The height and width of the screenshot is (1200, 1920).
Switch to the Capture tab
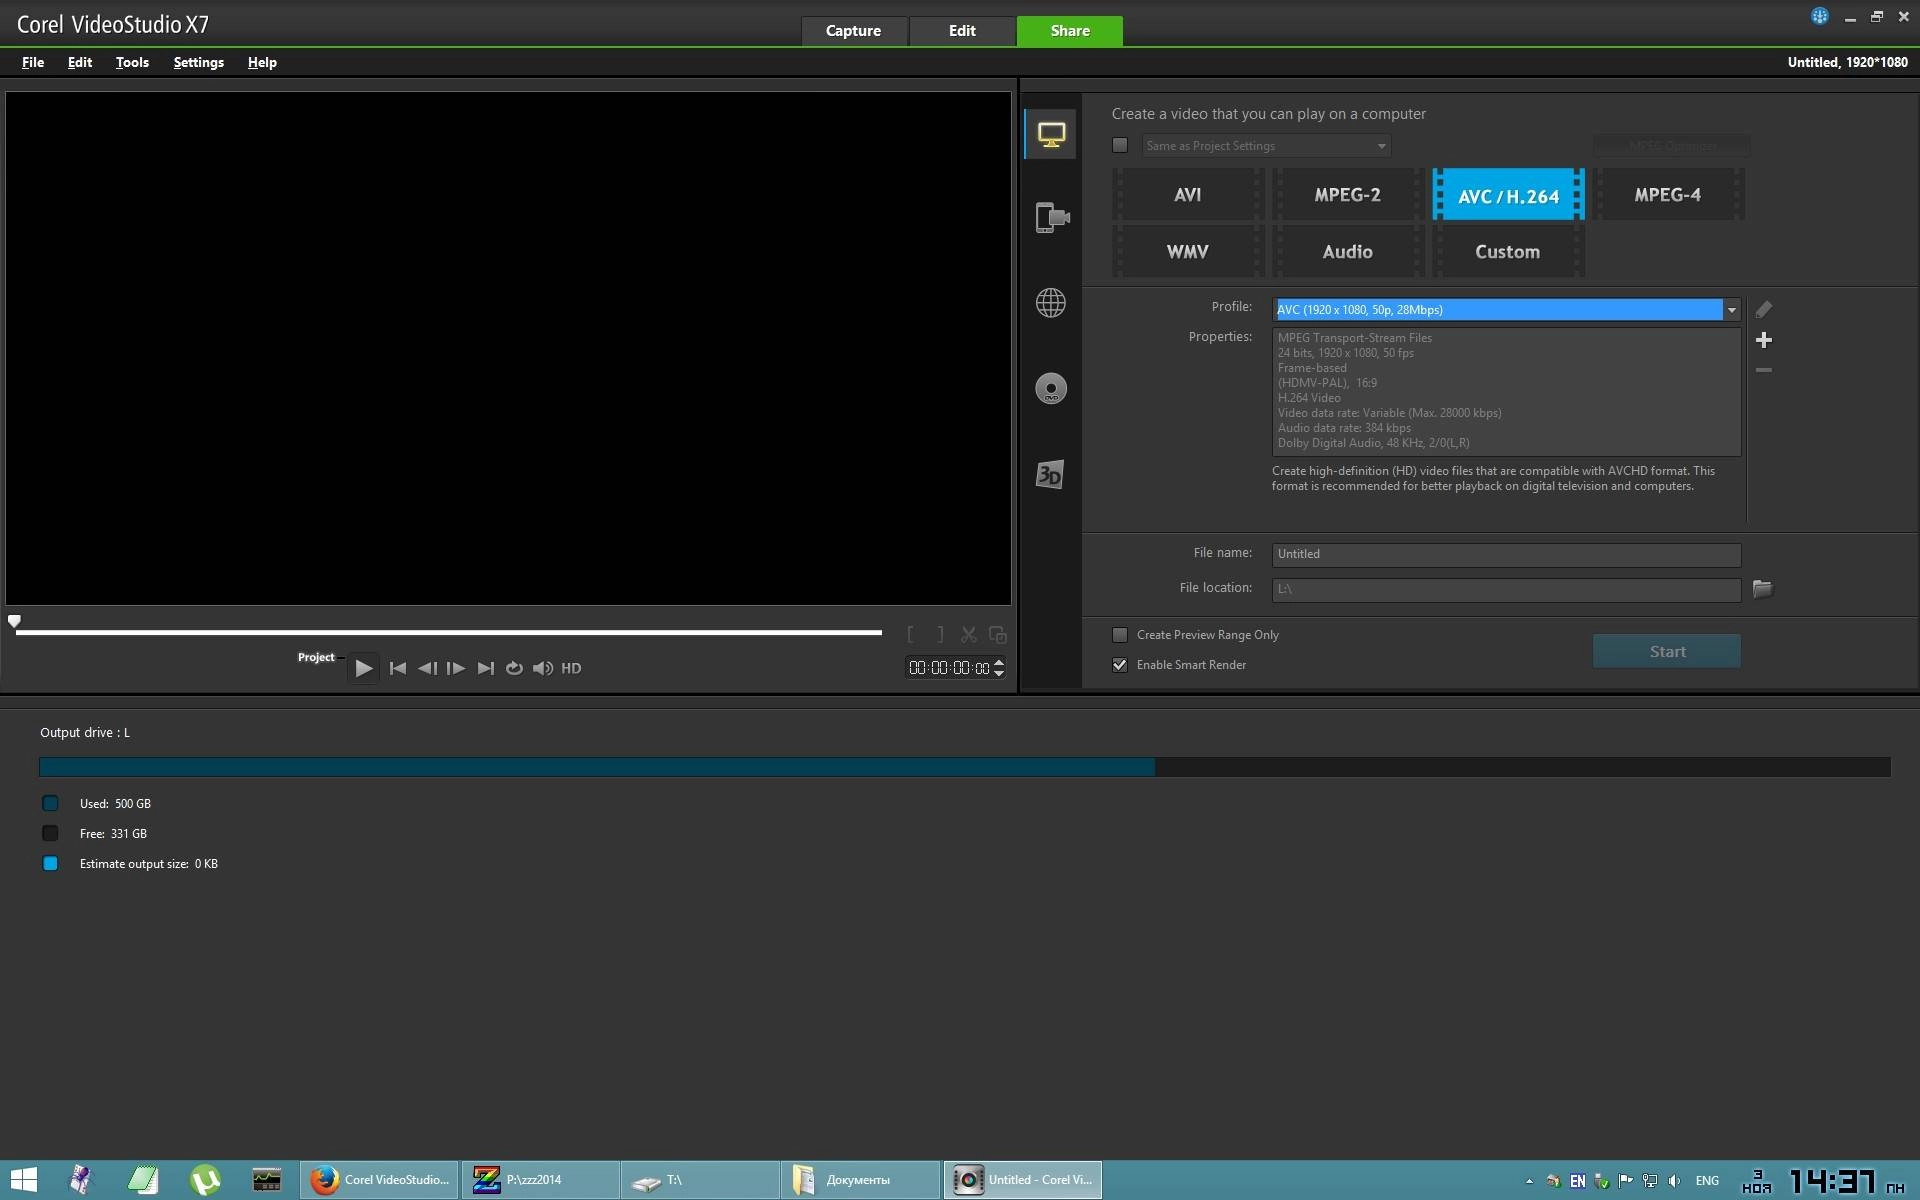(854, 31)
